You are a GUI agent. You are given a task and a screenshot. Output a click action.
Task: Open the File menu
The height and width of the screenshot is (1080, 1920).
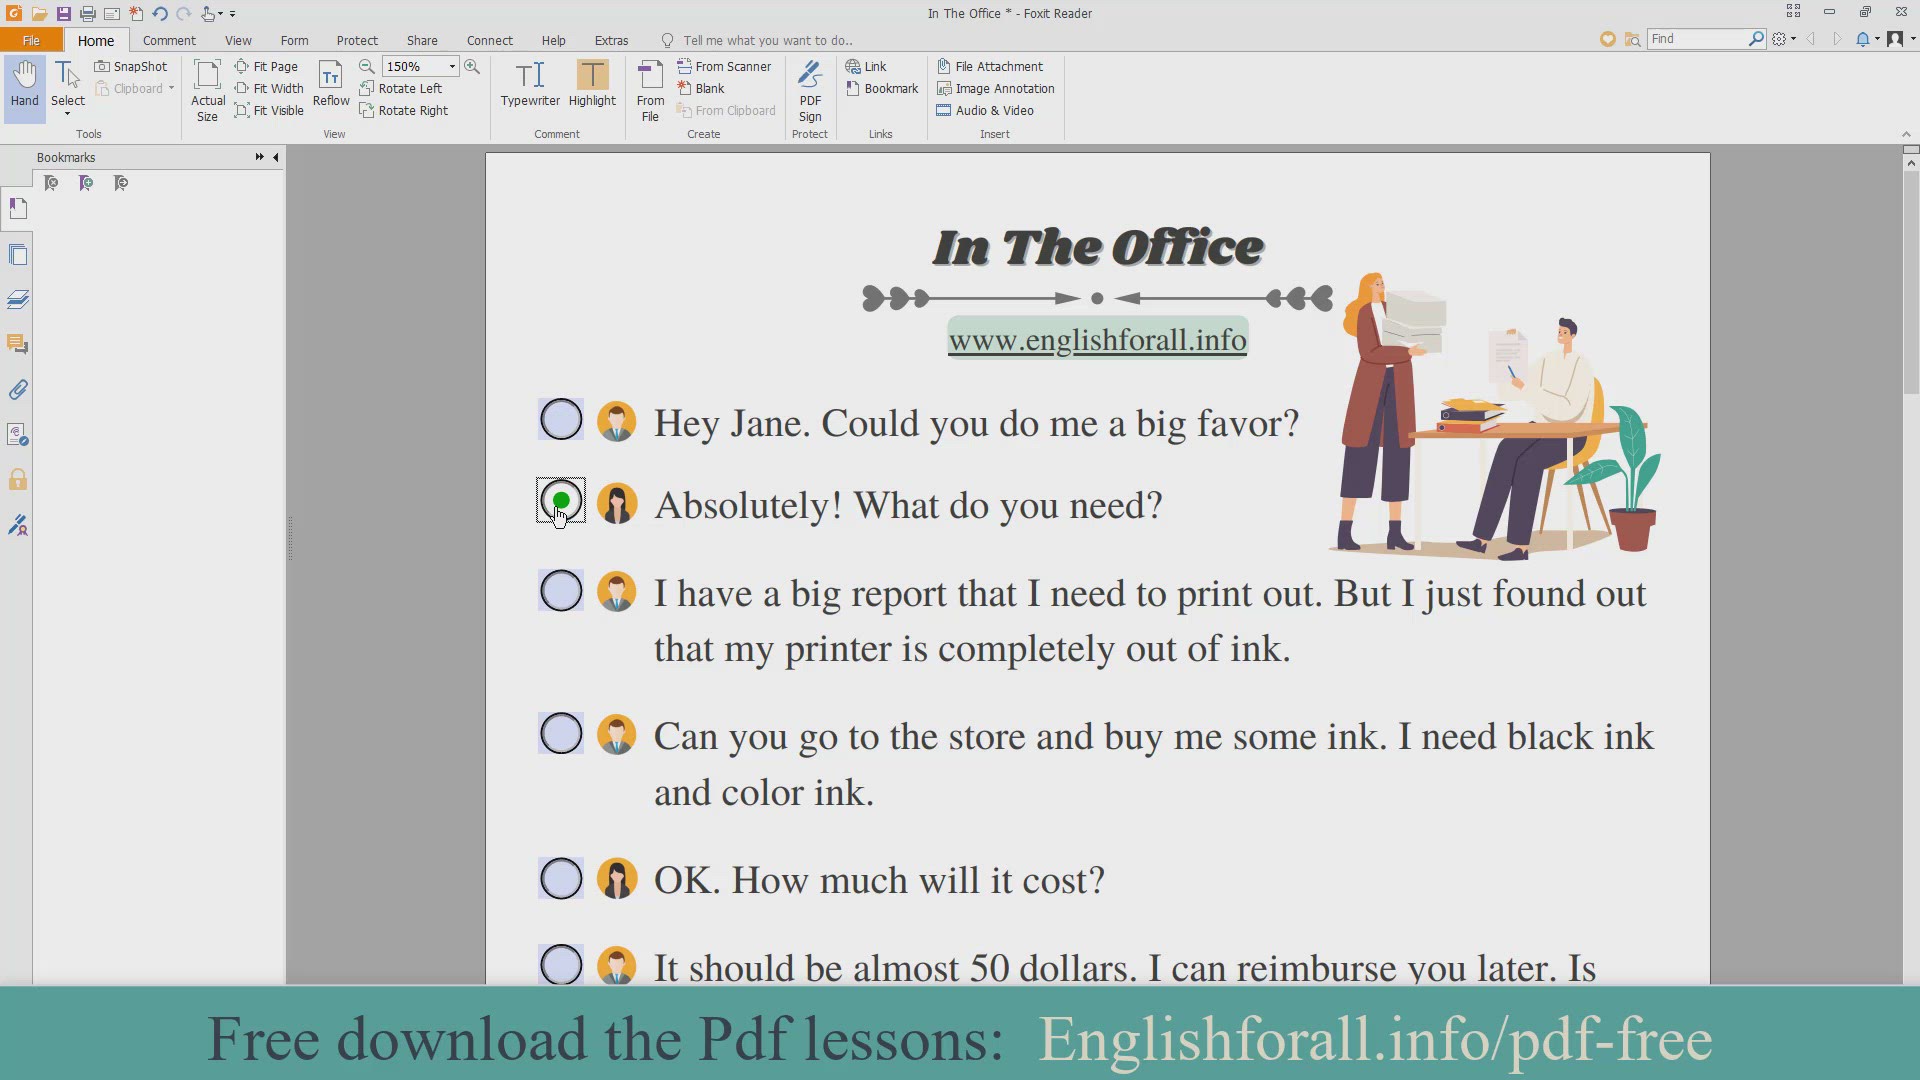31,40
